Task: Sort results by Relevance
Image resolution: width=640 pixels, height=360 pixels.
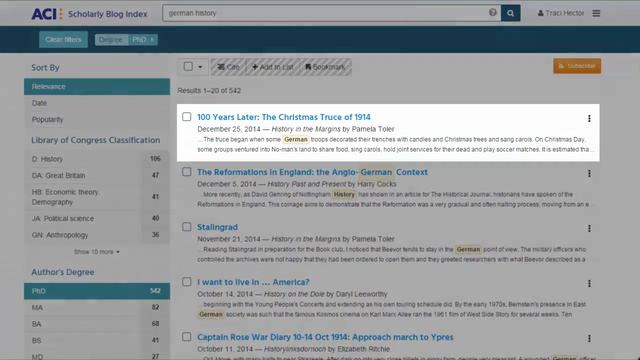Action: coord(97,87)
